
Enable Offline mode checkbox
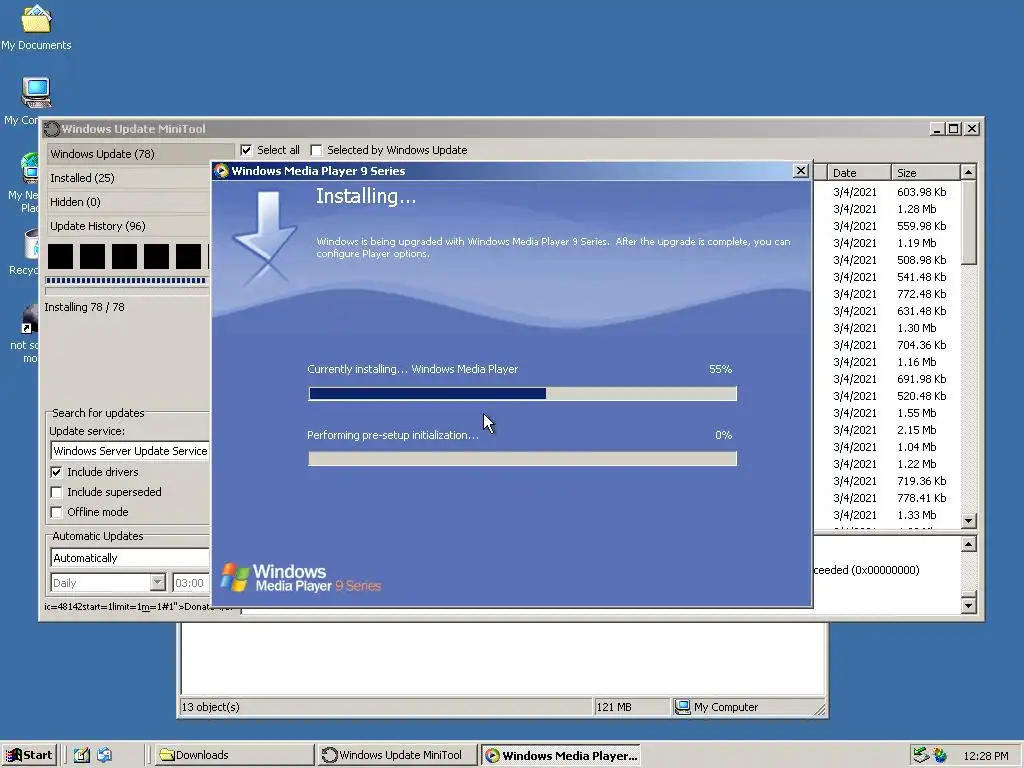tap(57, 513)
